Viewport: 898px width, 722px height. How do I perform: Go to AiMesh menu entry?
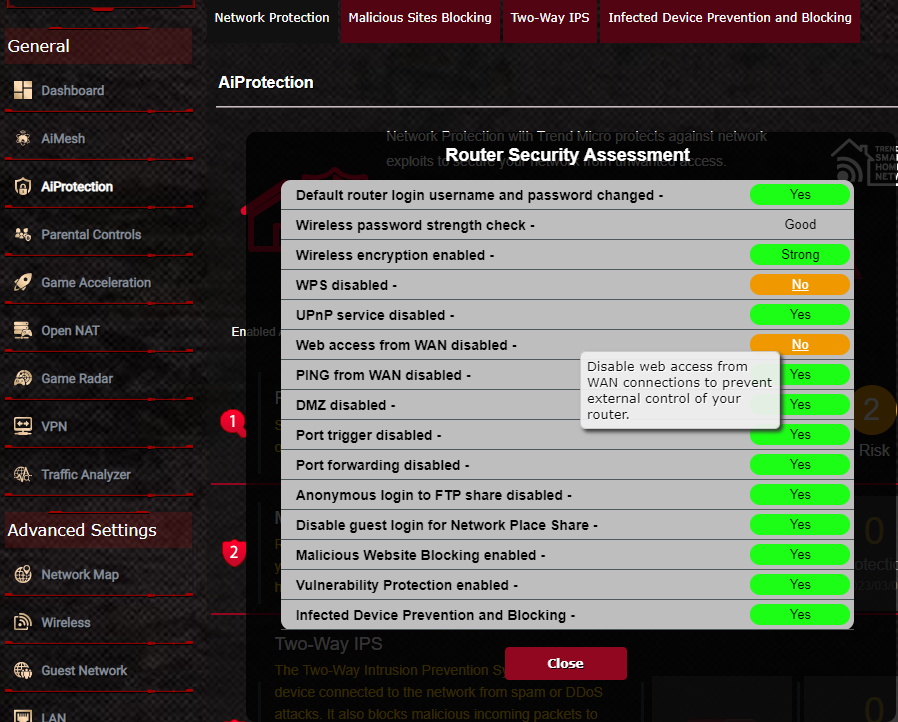[63, 139]
